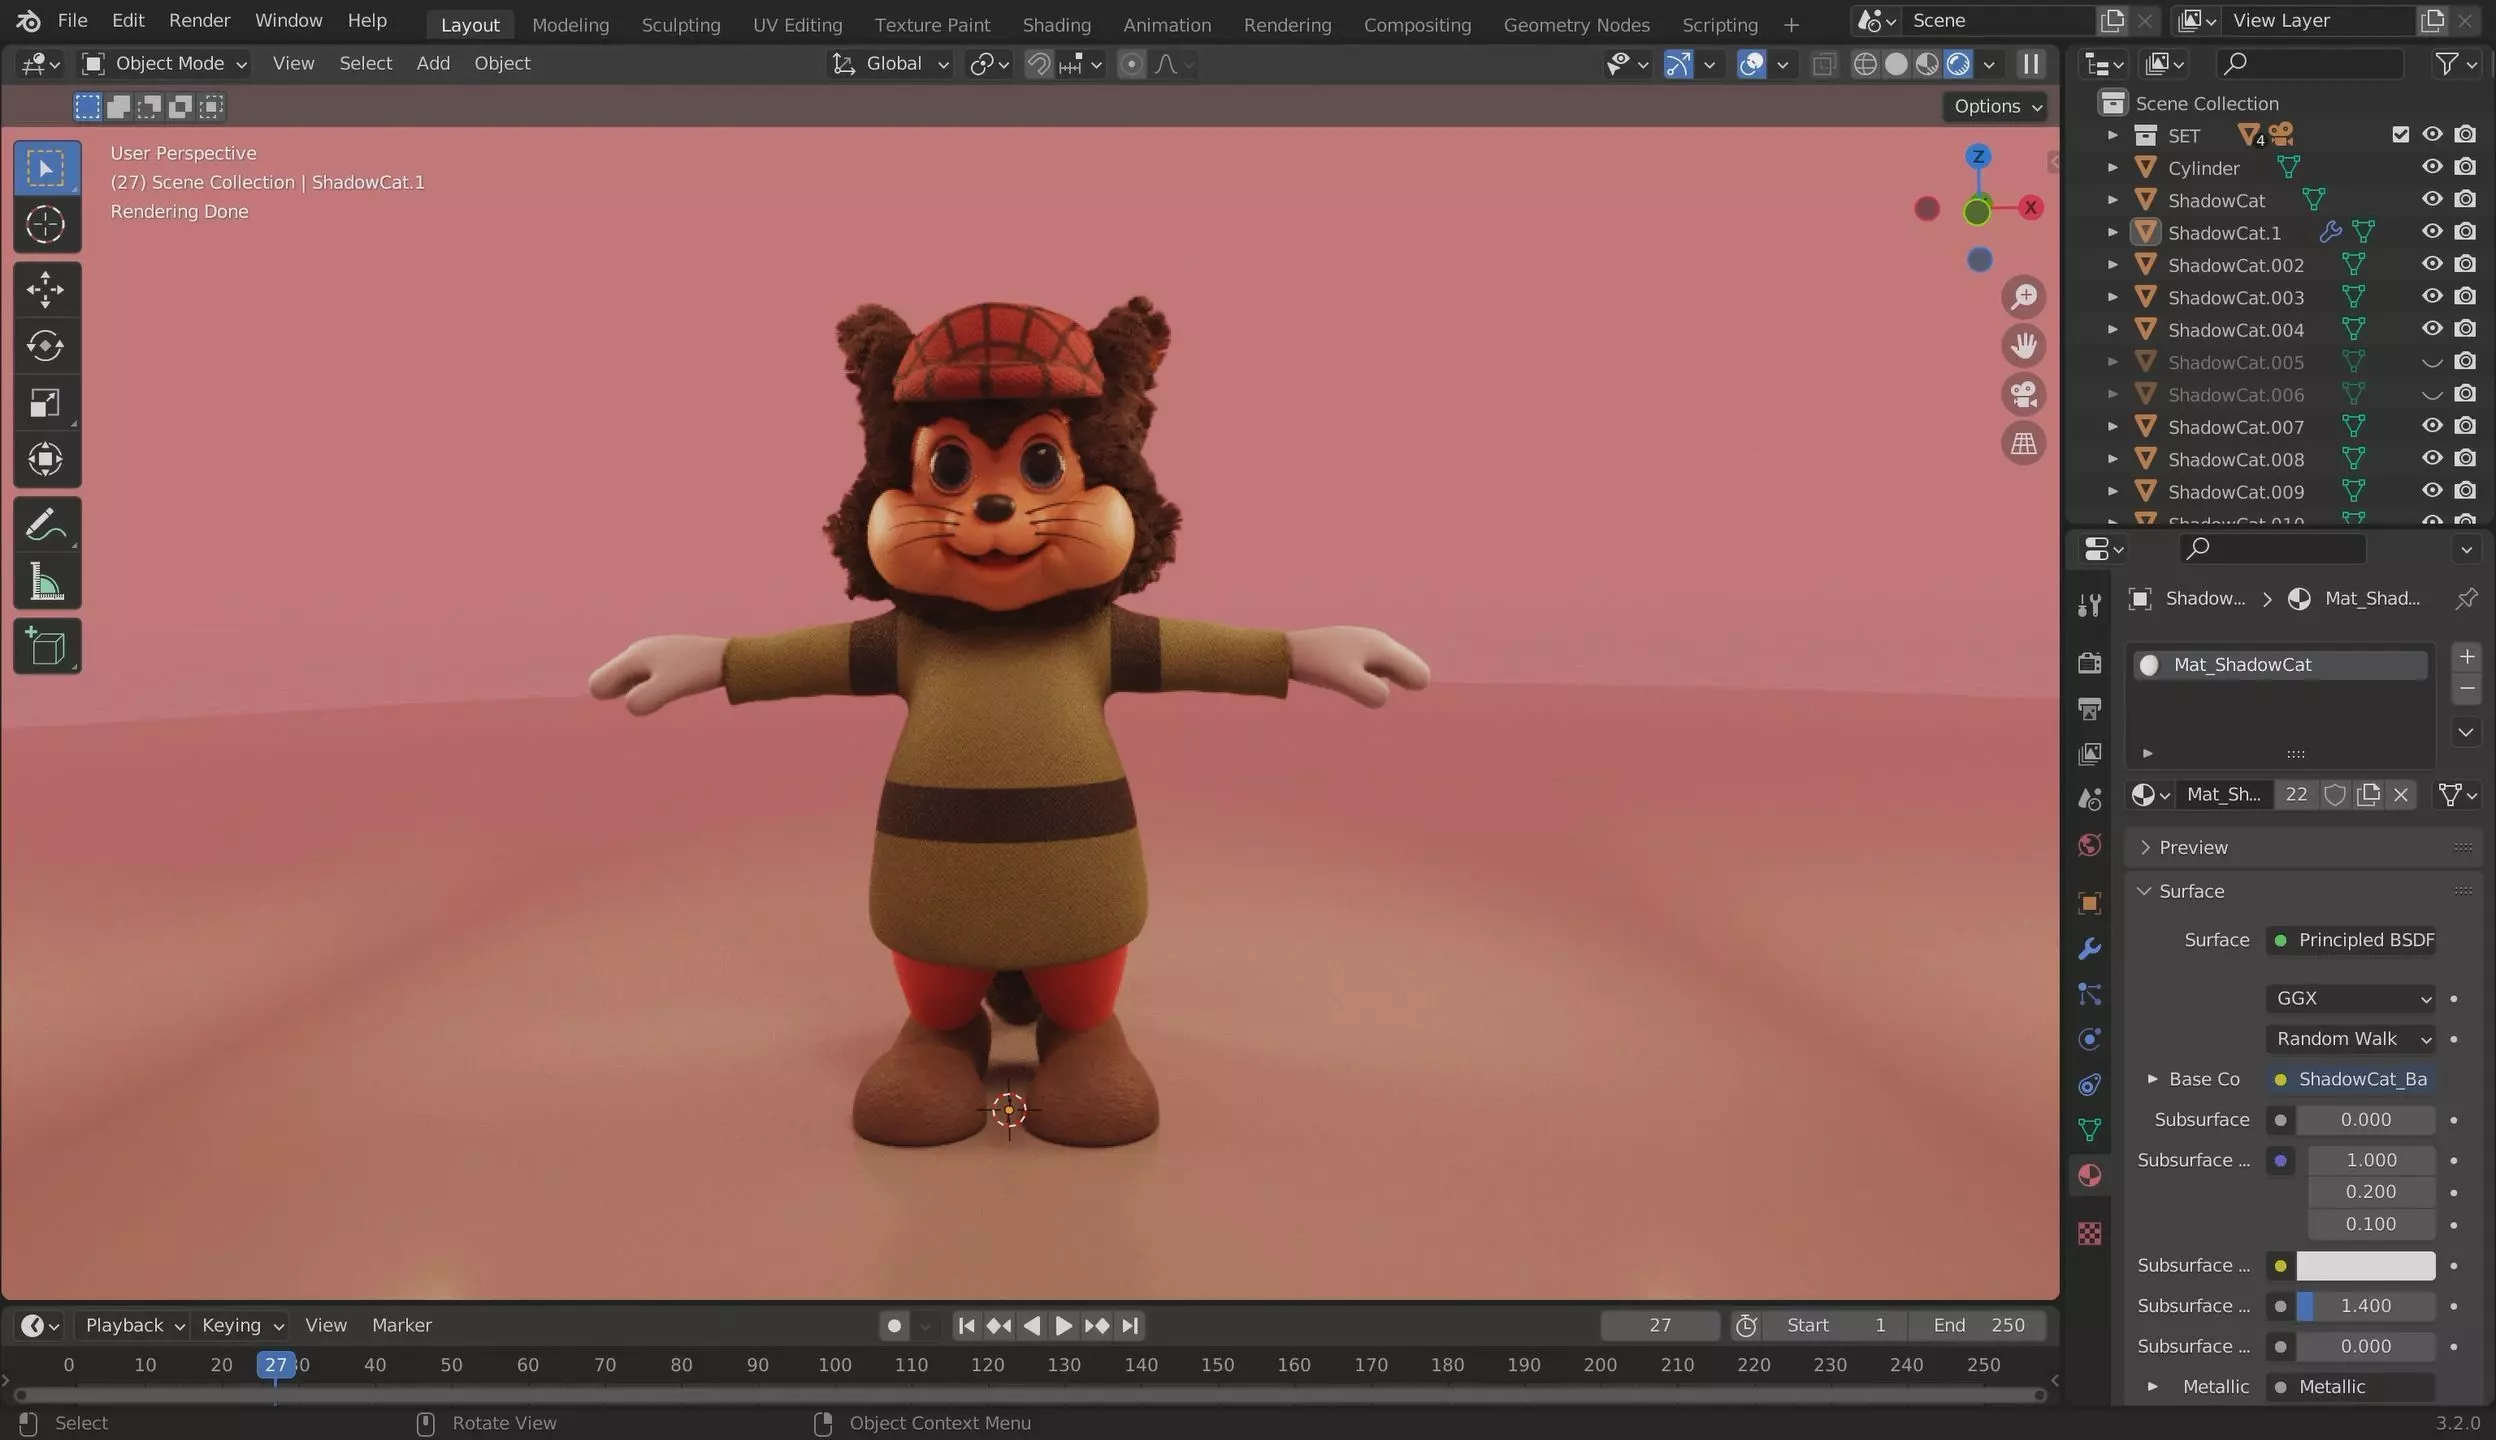The height and width of the screenshot is (1440, 2496).
Task: Switch to the Shading workspace tab
Action: pos(1056,25)
